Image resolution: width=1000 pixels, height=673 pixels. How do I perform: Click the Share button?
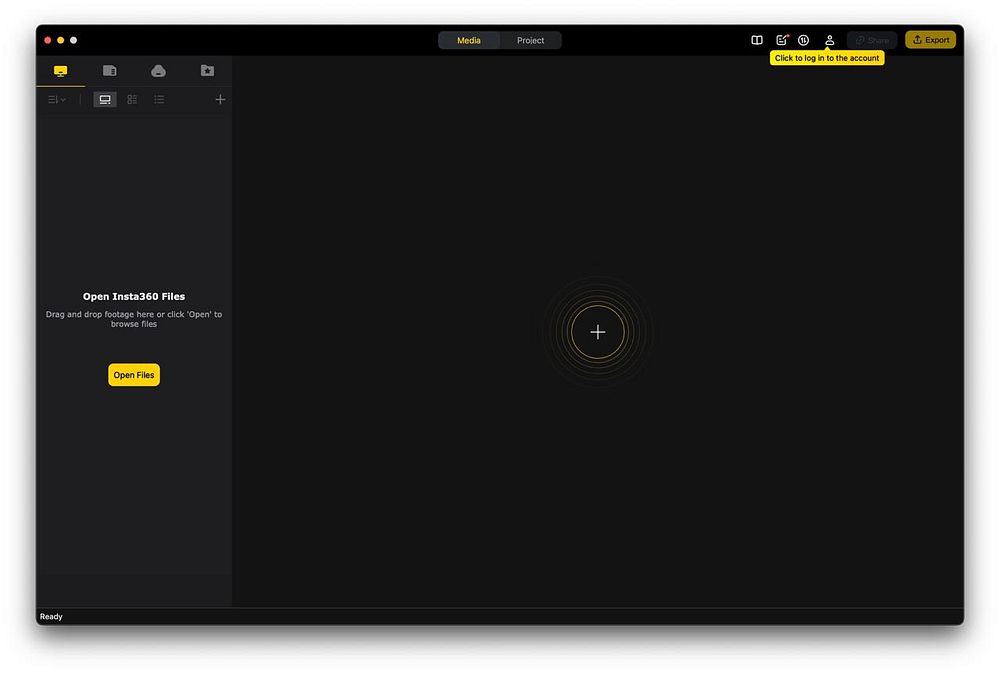click(x=872, y=40)
